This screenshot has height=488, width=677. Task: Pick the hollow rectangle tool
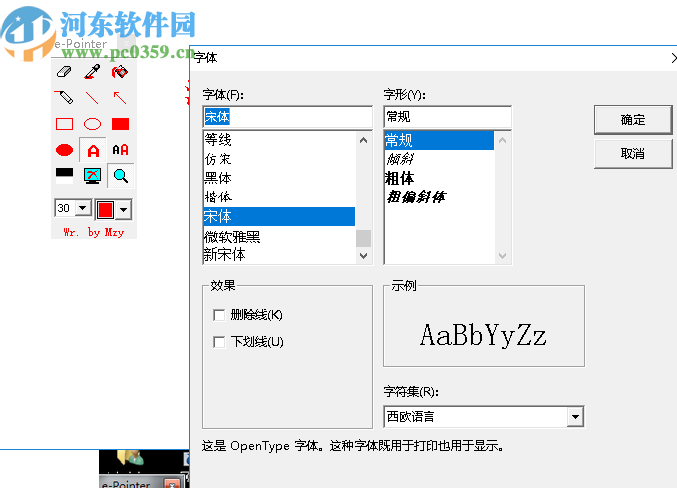click(64, 124)
